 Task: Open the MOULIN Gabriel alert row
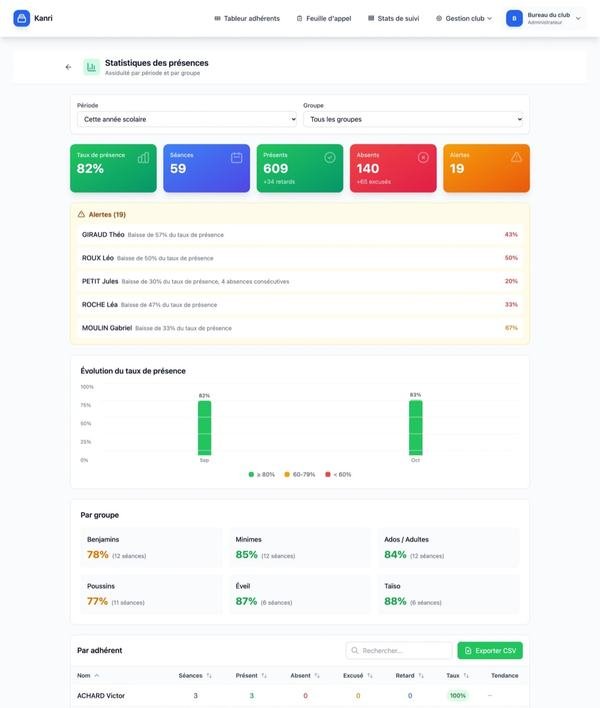pos(300,328)
